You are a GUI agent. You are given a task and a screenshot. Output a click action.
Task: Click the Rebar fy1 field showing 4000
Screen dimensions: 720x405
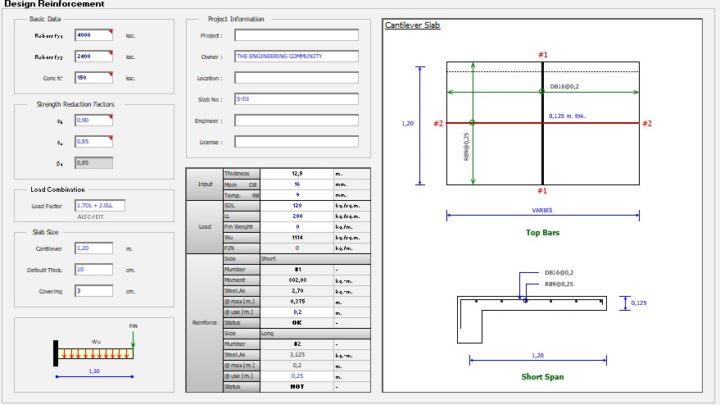pos(94,35)
